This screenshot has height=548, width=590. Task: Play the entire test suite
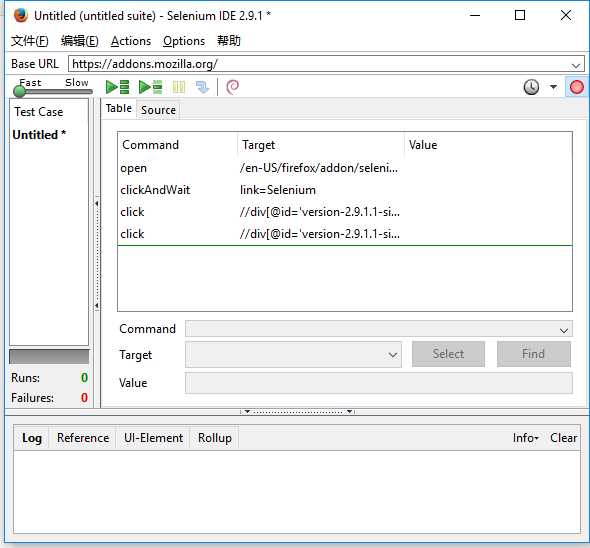[117, 87]
